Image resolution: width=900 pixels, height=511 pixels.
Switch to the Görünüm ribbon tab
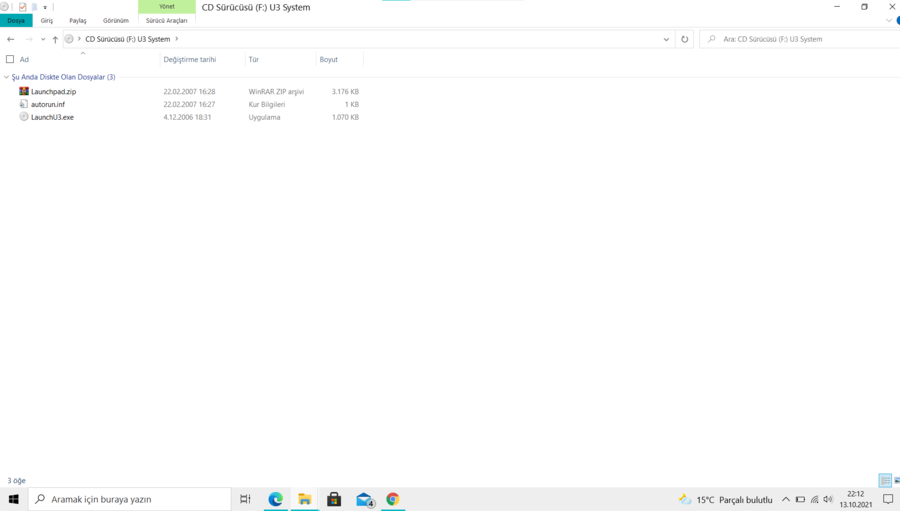(x=116, y=21)
